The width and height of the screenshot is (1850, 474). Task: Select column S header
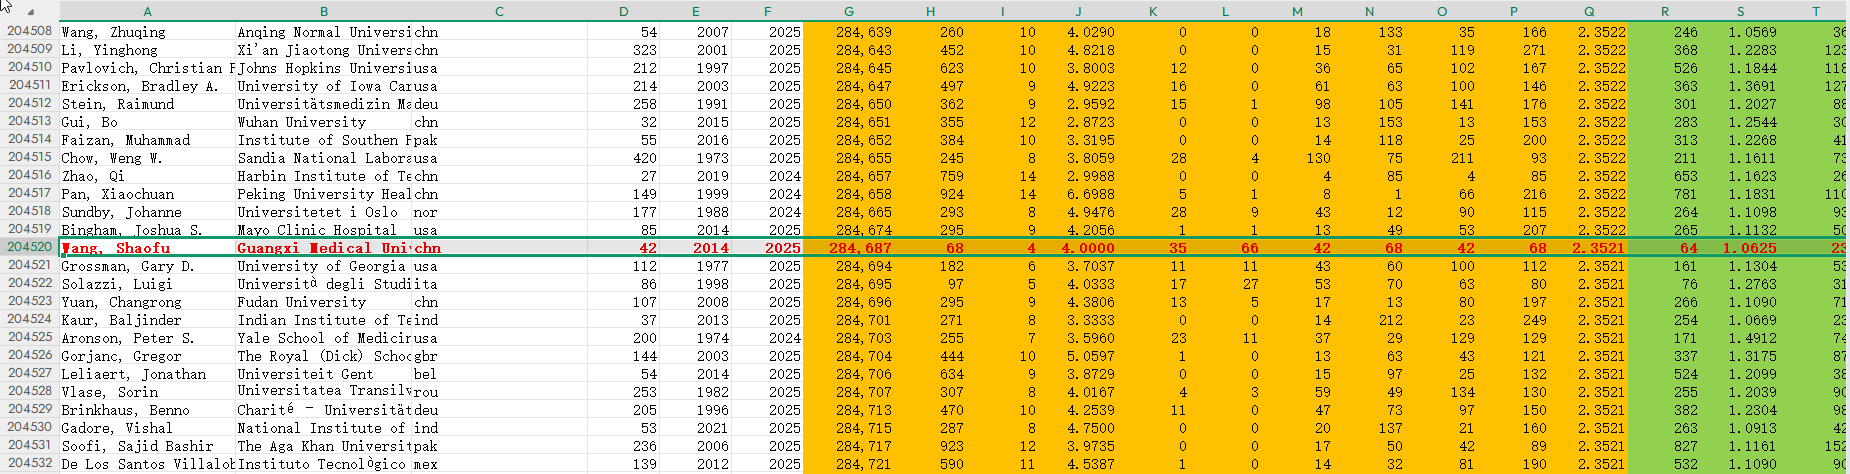pos(1740,11)
